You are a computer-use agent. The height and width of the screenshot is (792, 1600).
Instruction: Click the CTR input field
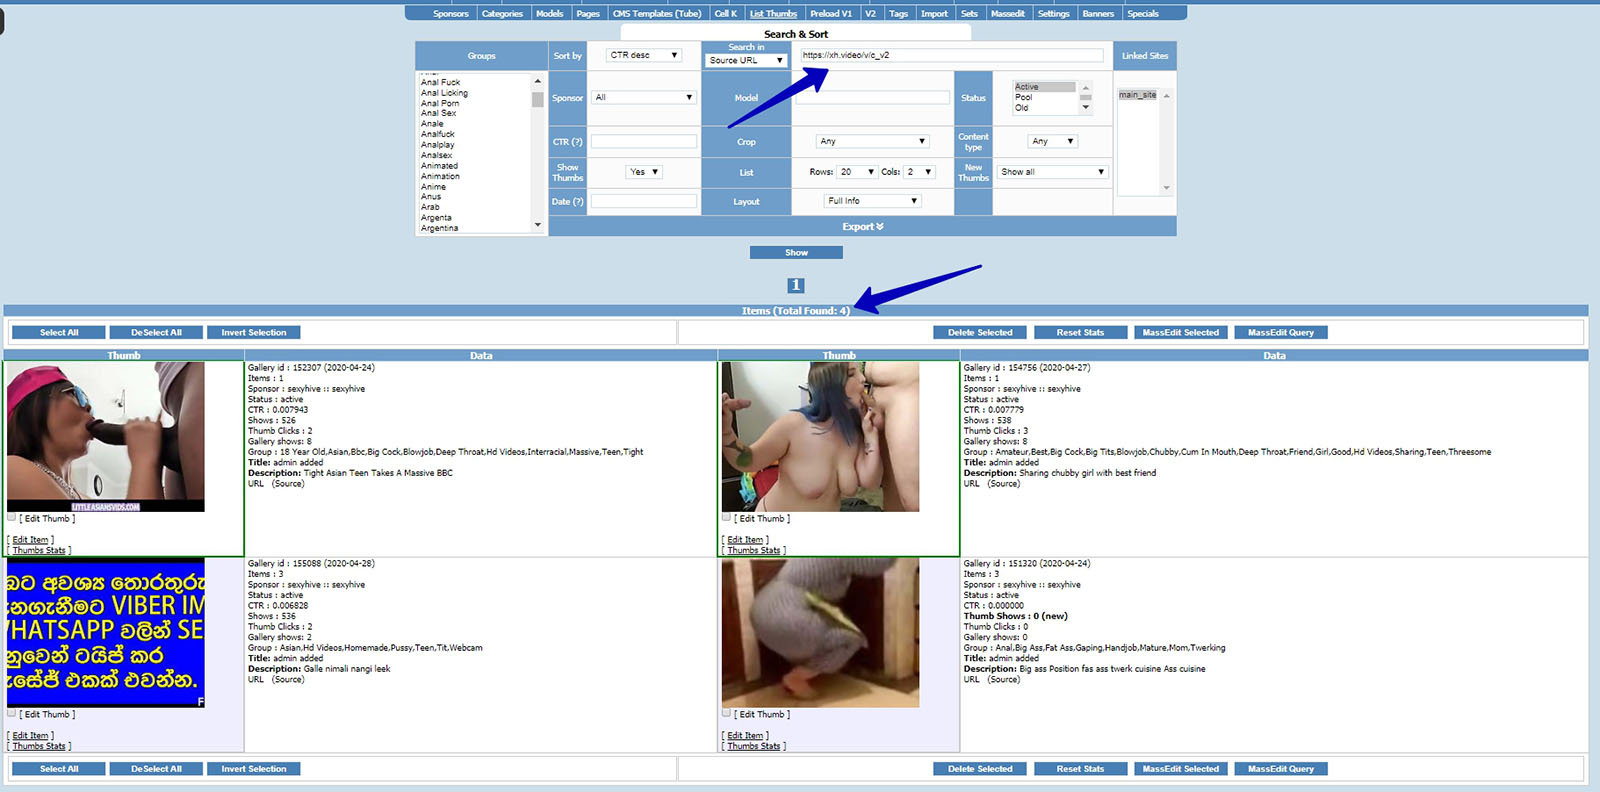(643, 142)
